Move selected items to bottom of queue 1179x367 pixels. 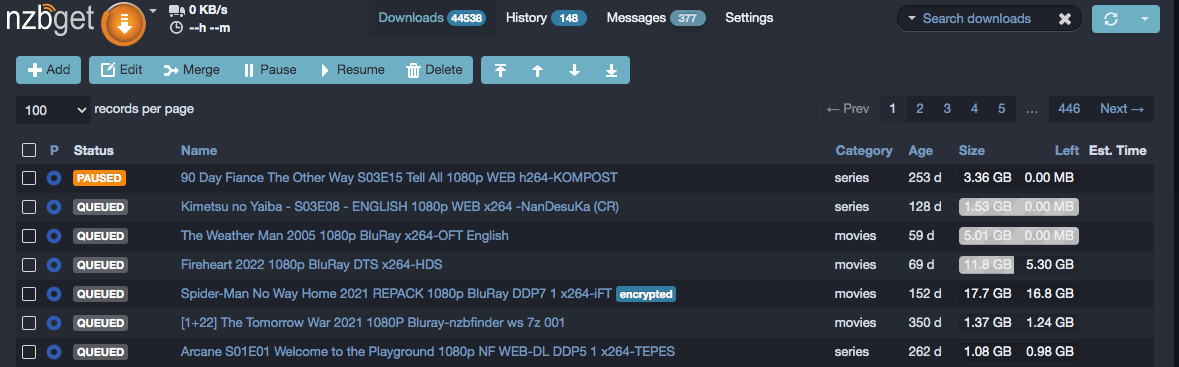click(x=611, y=70)
